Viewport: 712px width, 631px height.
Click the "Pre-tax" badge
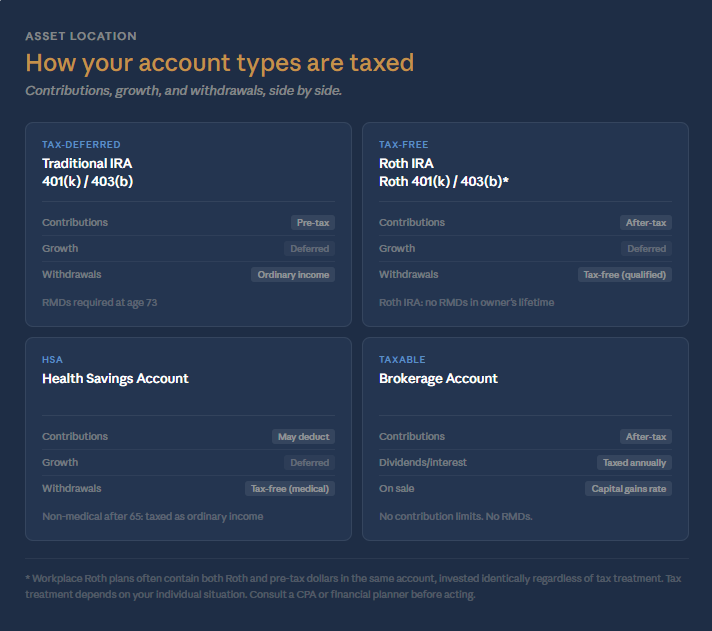tap(313, 223)
